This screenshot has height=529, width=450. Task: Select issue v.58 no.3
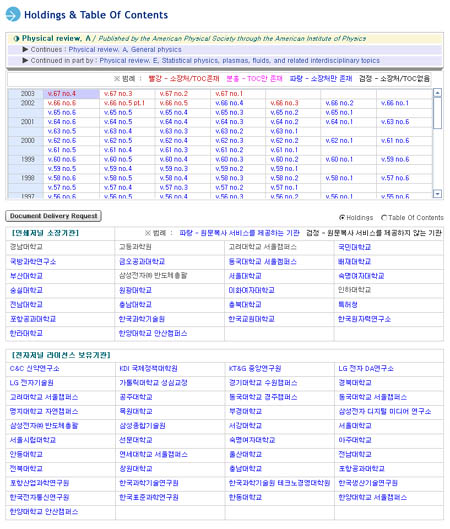click(x=229, y=178)
